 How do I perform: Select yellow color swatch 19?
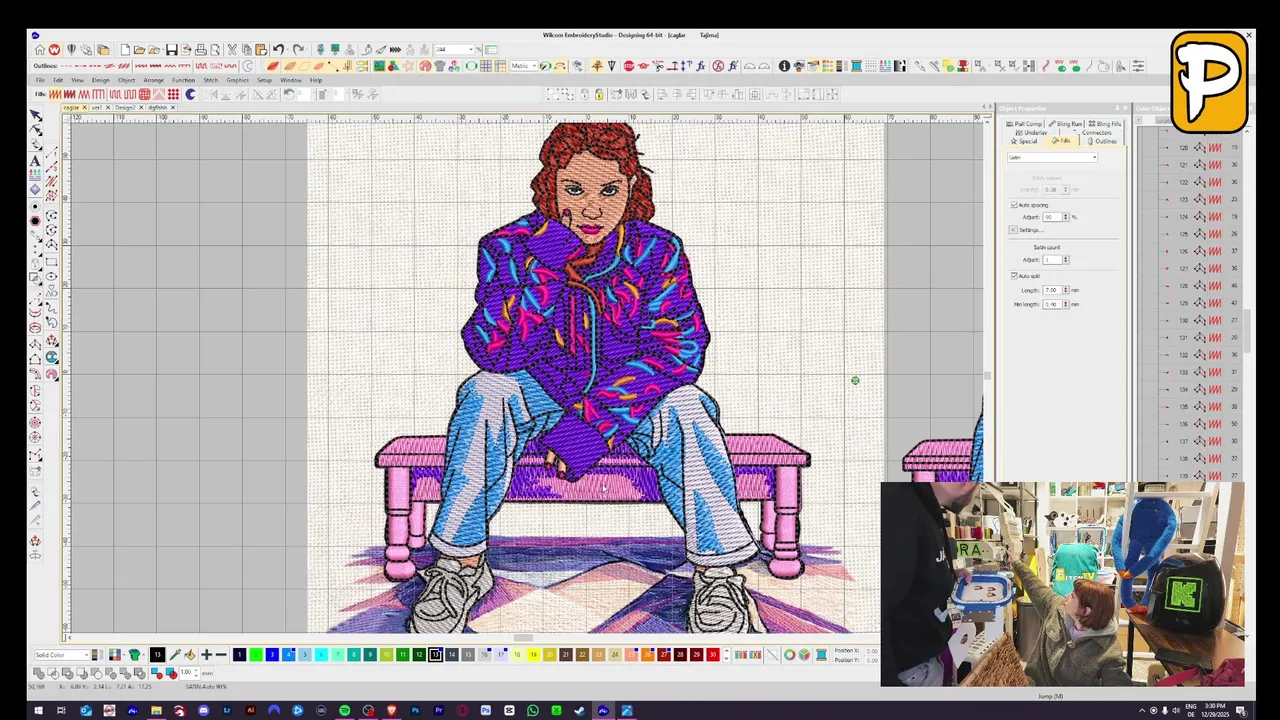(533, 655)
